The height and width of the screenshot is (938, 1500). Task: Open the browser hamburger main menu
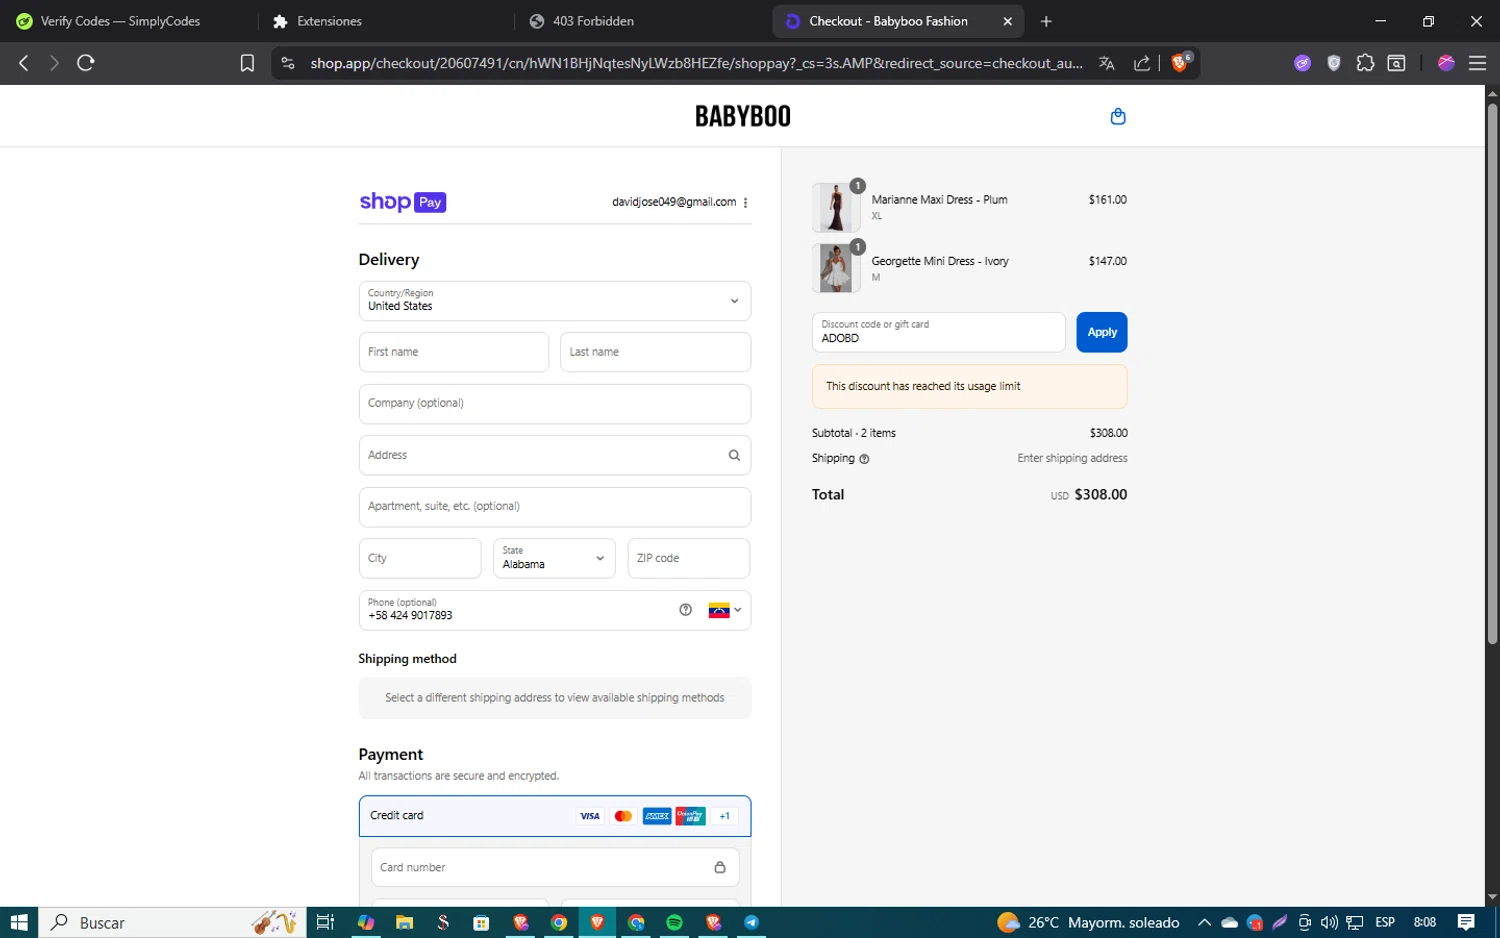[1477, 63]
